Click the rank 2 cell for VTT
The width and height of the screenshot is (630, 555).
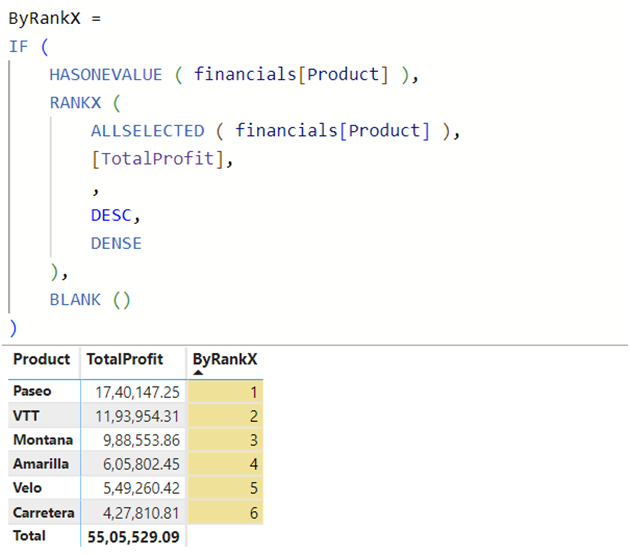[x=225, y=416]
